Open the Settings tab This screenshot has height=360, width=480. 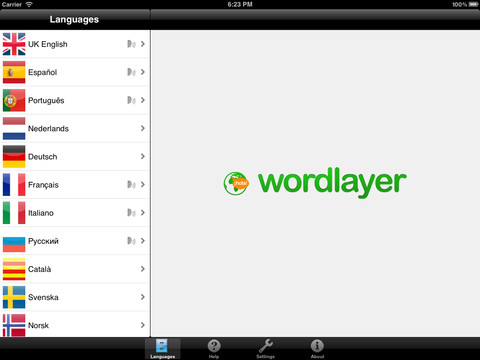coord(266,349)
